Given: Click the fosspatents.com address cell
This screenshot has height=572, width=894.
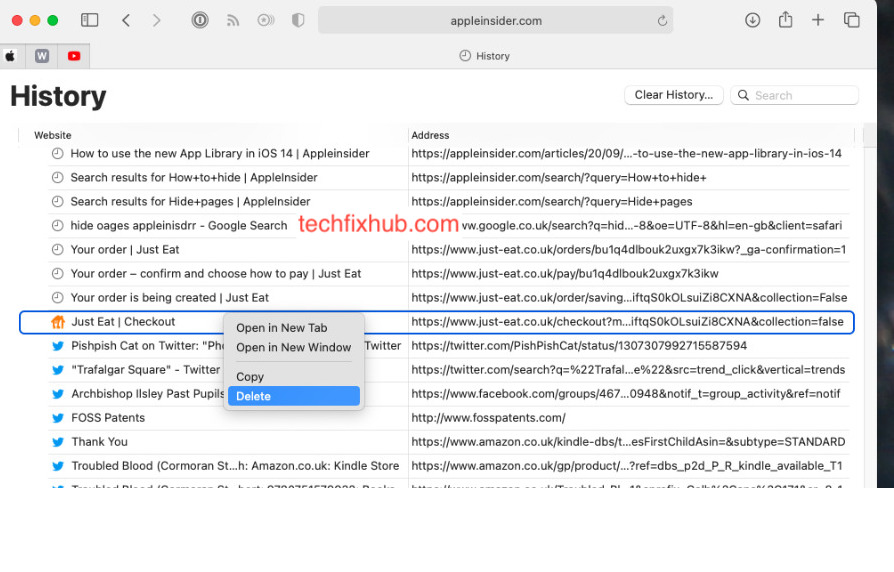Looking at the screenshot, I should [x=488, y=417].
